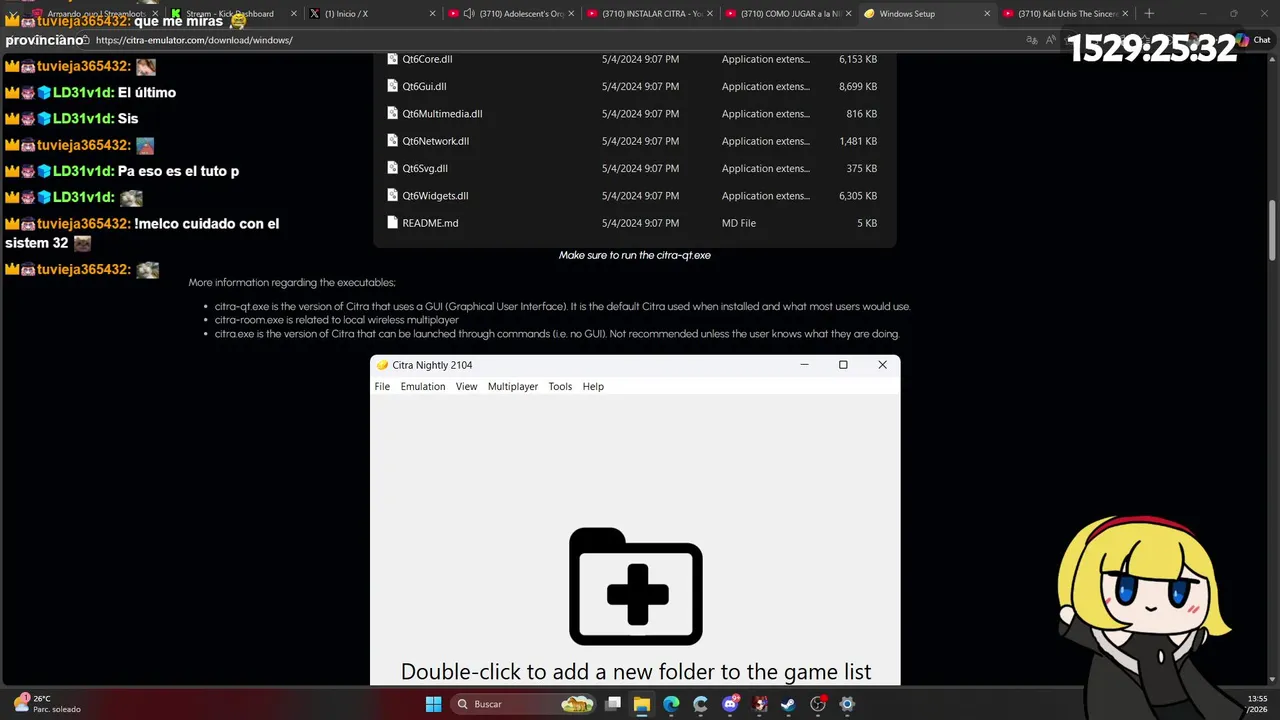Screen dimensions: 1280x720
Task: Click the Citra lemon icon in the title bar
Action: point(382,365)
